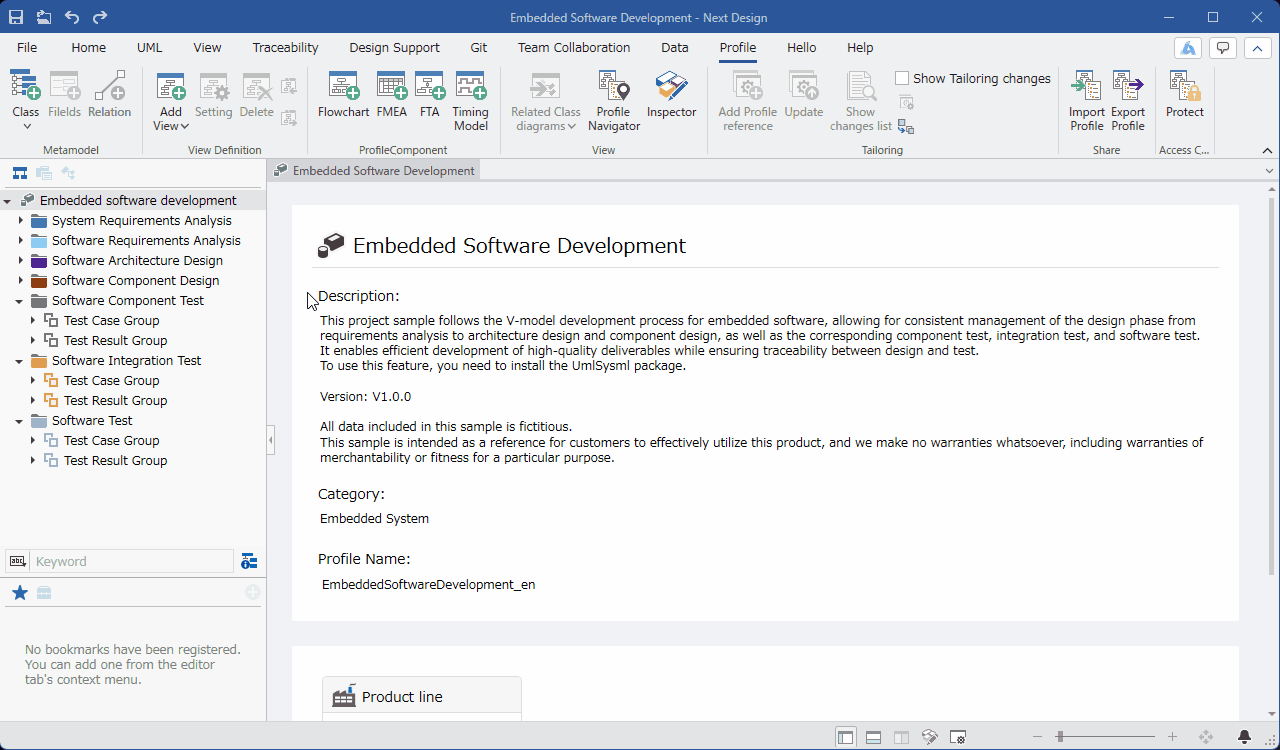Click the zoom out minus icon

pyautogui.click(x=1037, y=737)
